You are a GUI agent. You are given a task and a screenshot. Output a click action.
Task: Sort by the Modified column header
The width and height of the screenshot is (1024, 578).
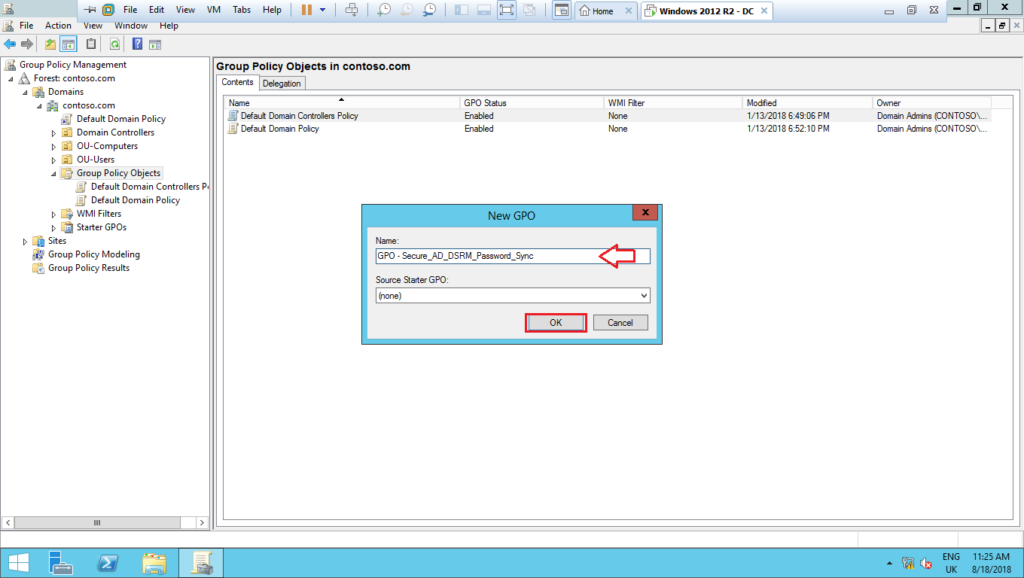(807, 103)
